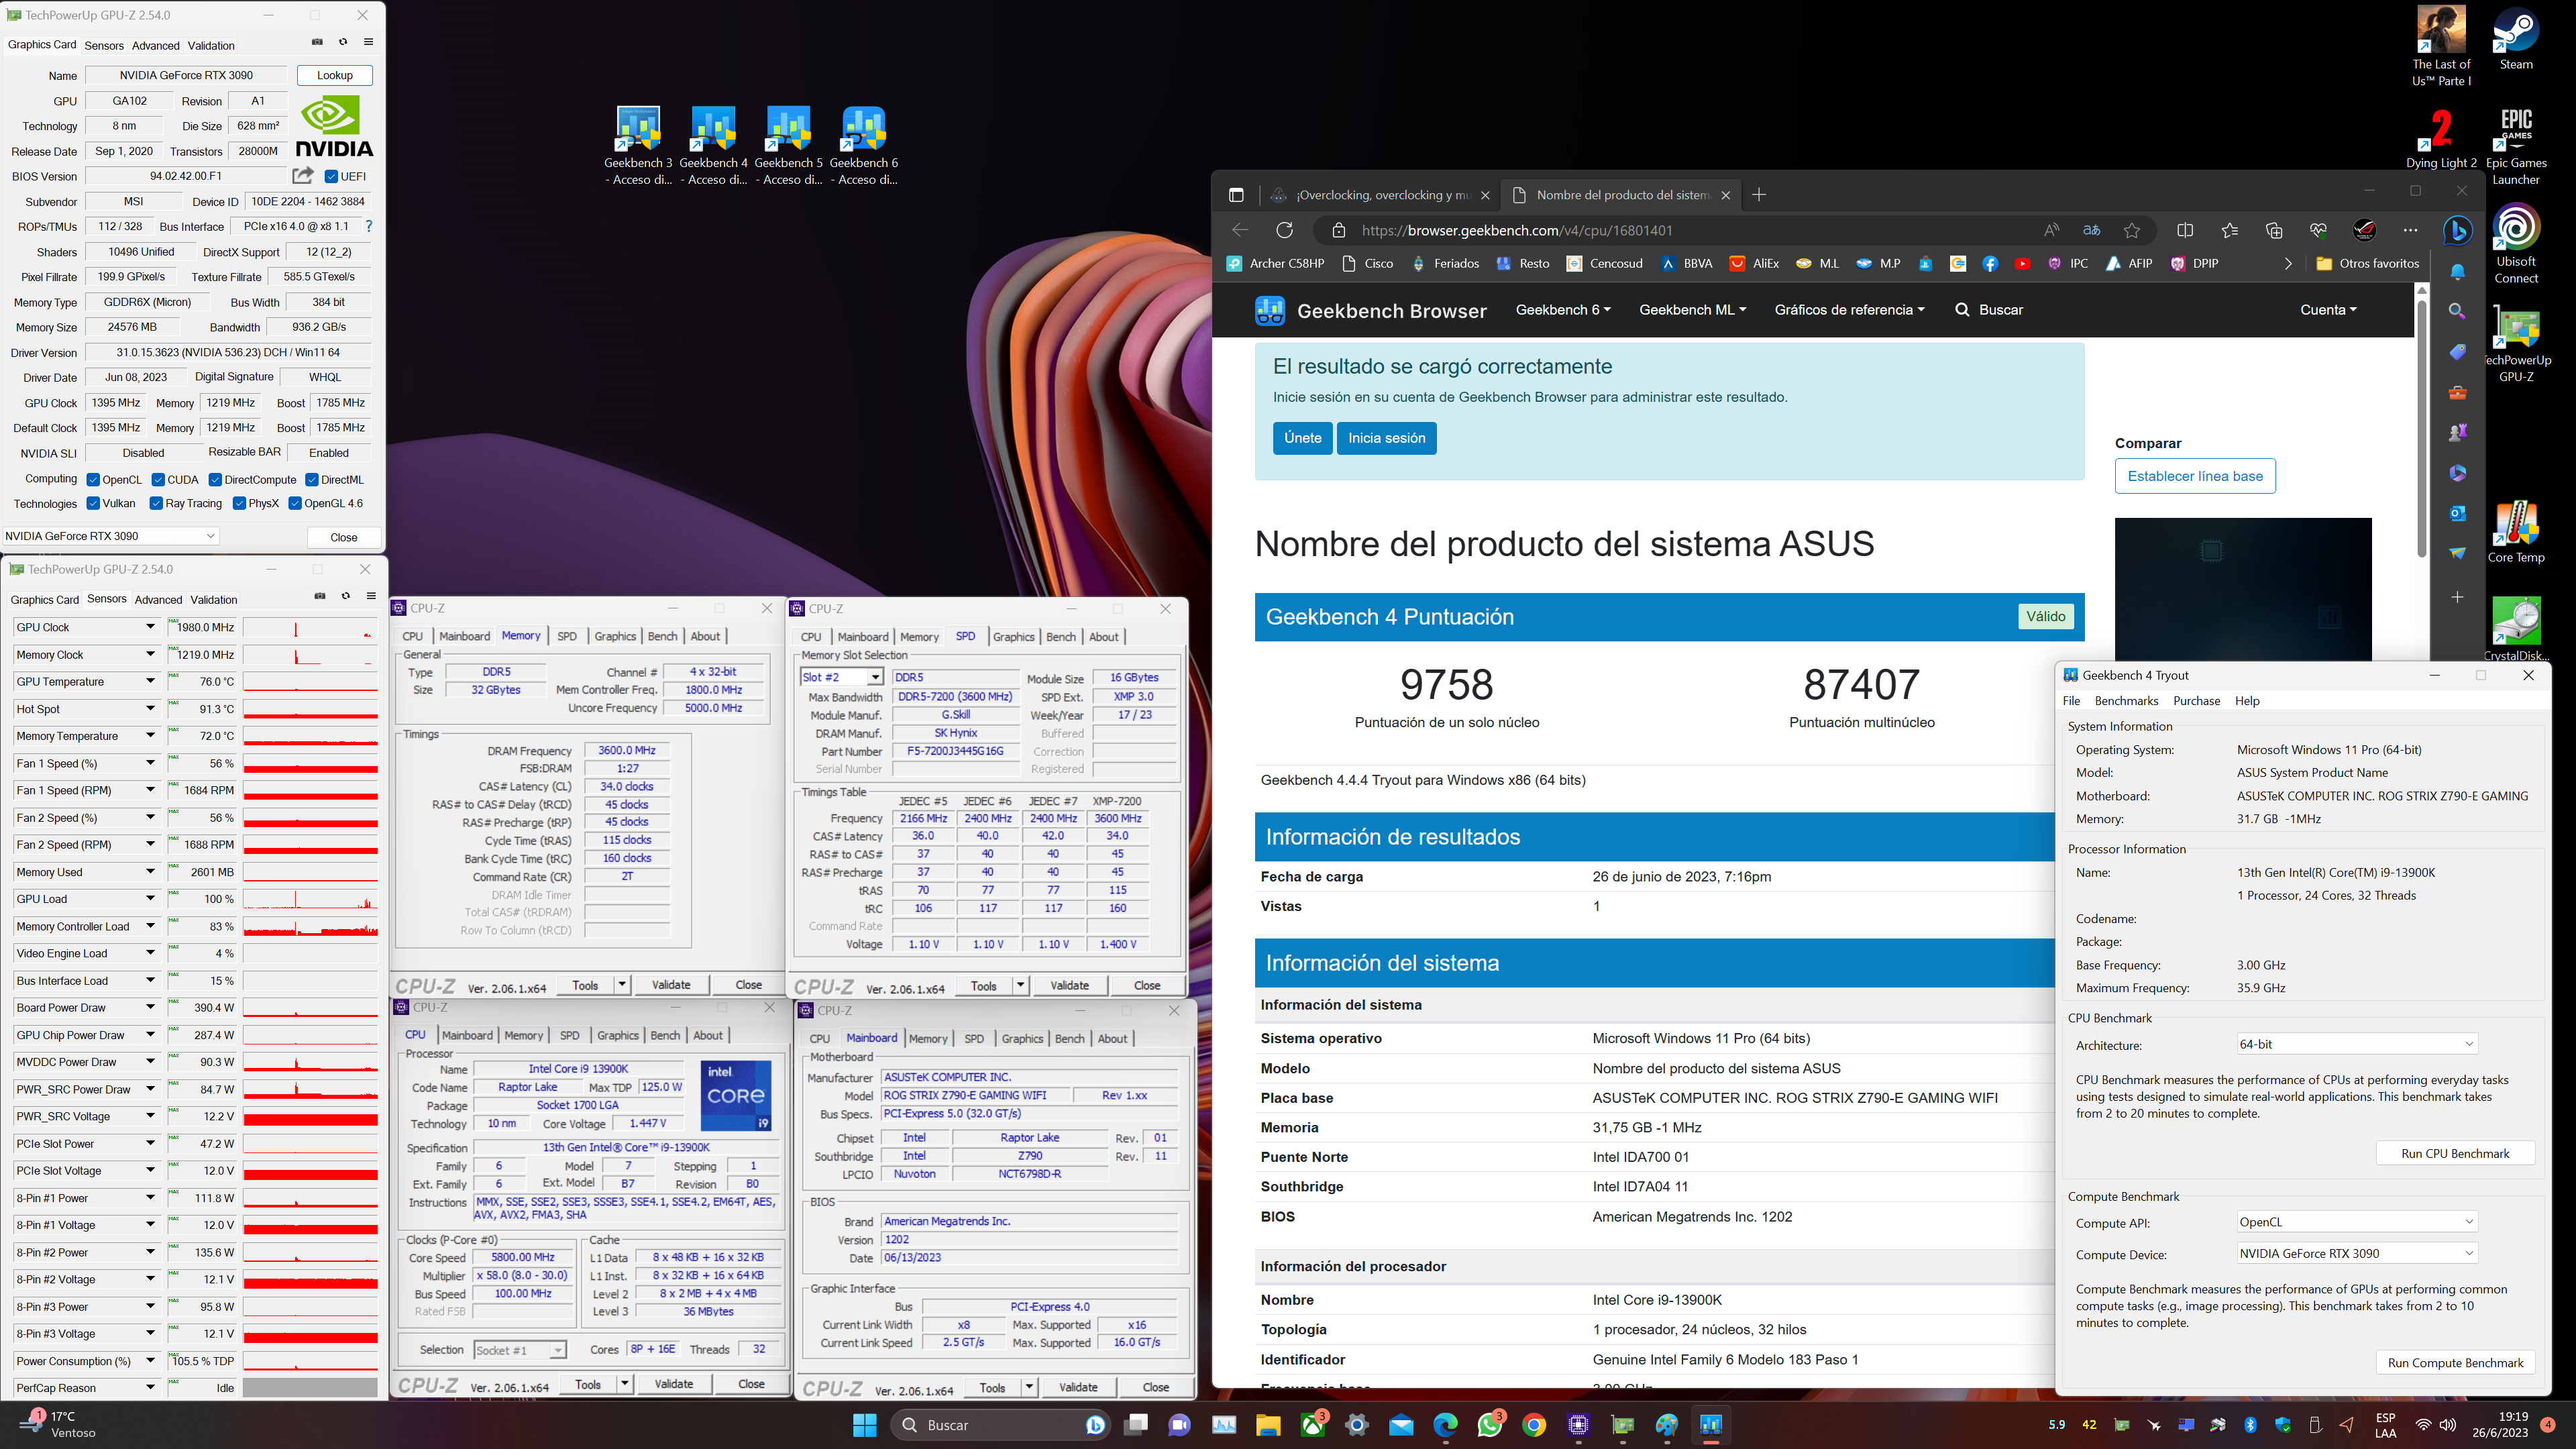Click GPU-Z screenshot camera icon in top window
This screenshot has height=1449, width=2576.
[317, 42]
